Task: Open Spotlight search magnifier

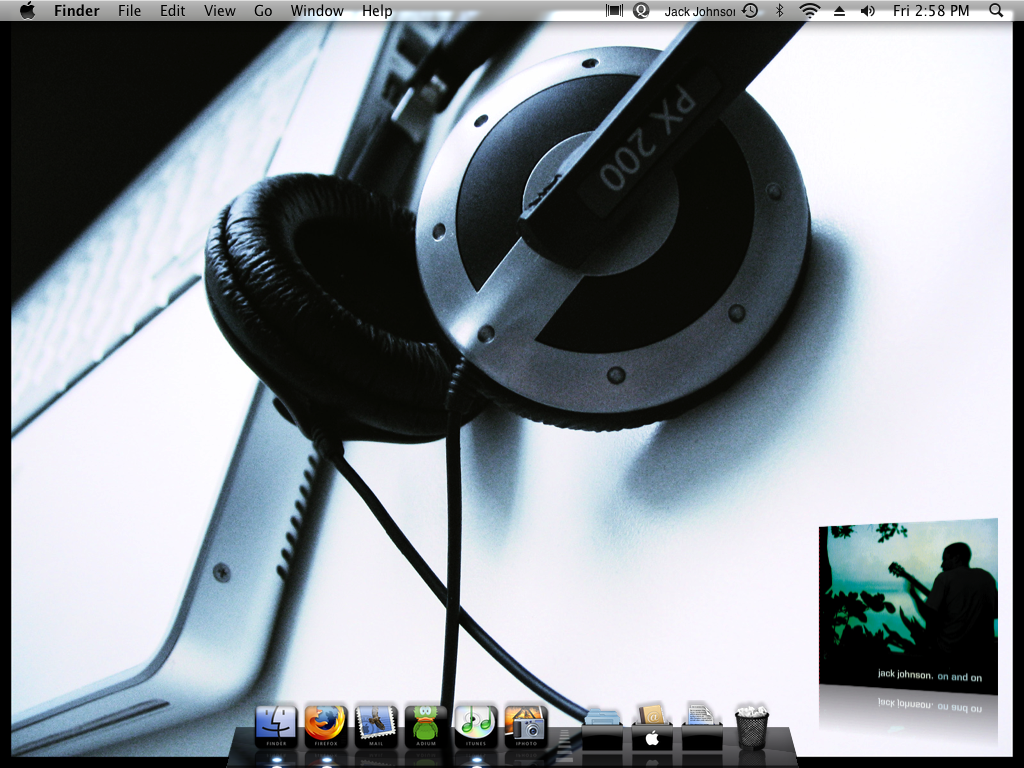Action: click(996, 10)
